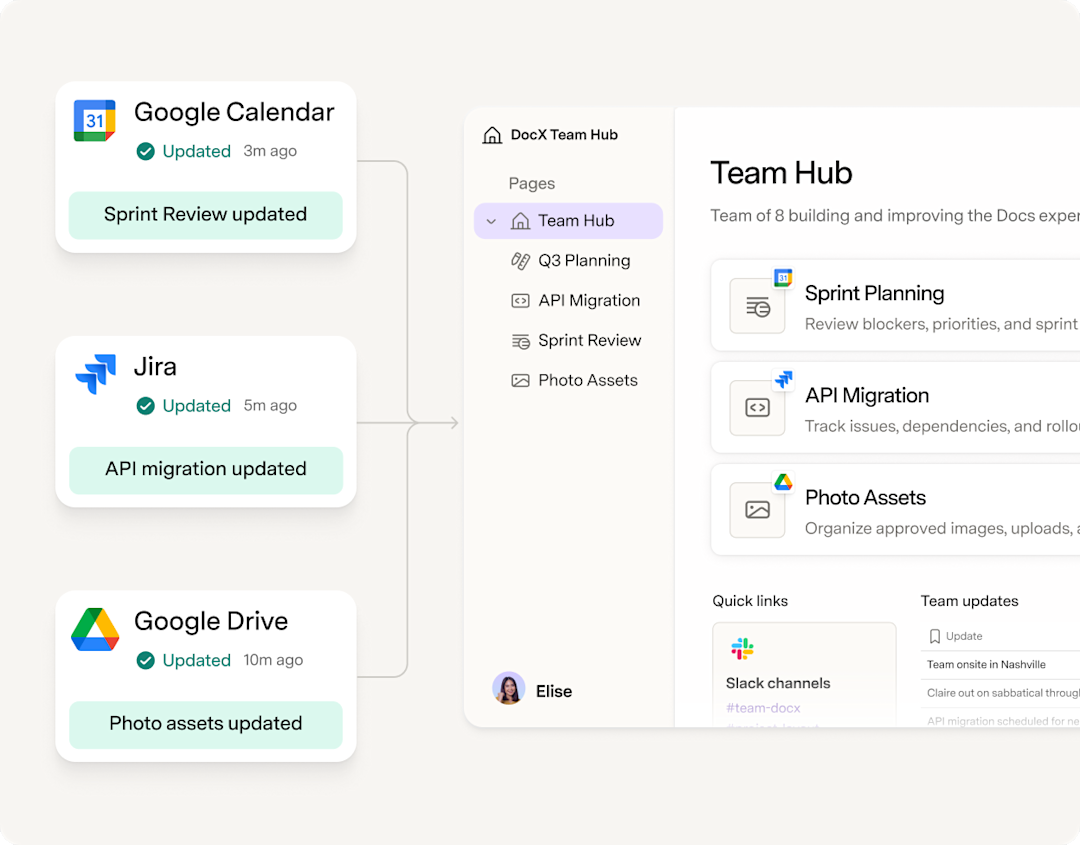Click the Slack logo in Quick links
1080x845 pixels.
click(x=742, y=649)
